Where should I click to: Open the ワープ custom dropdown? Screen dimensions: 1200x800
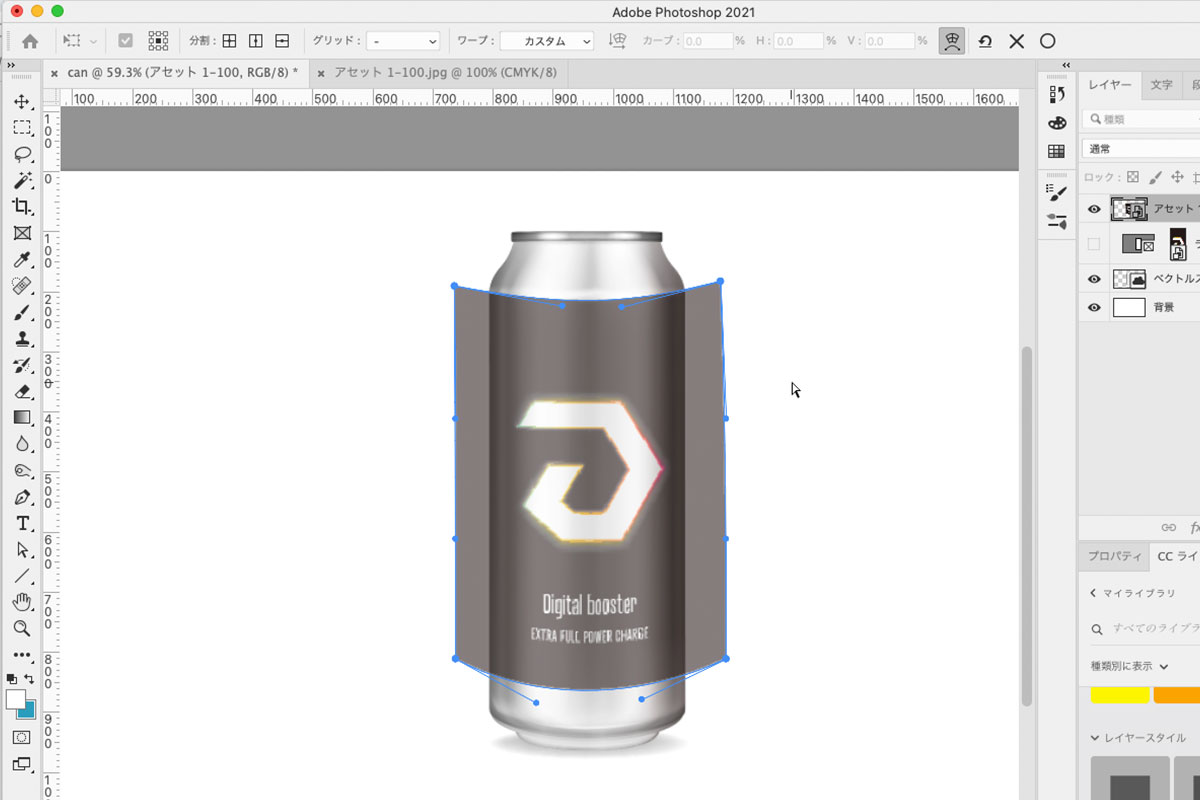546,41
